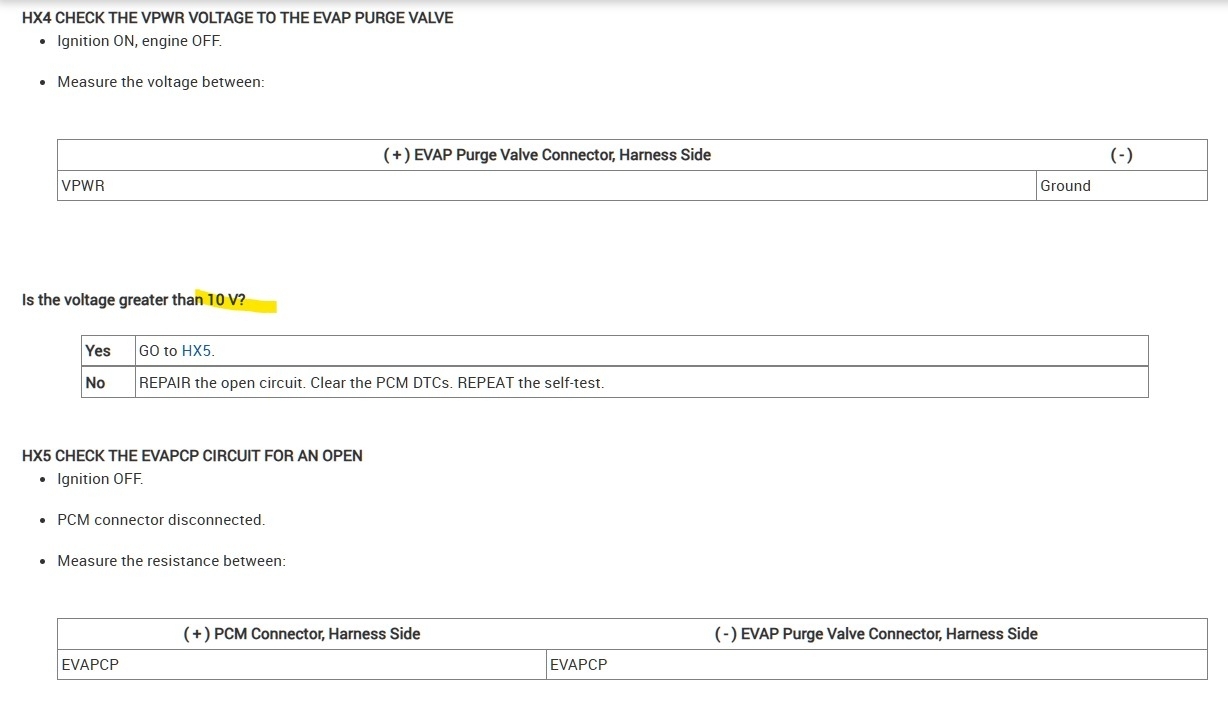The height and width of the screenshot is (713, 1228).
Task: Select the Ground table cell
Action: click(1065, 186)
